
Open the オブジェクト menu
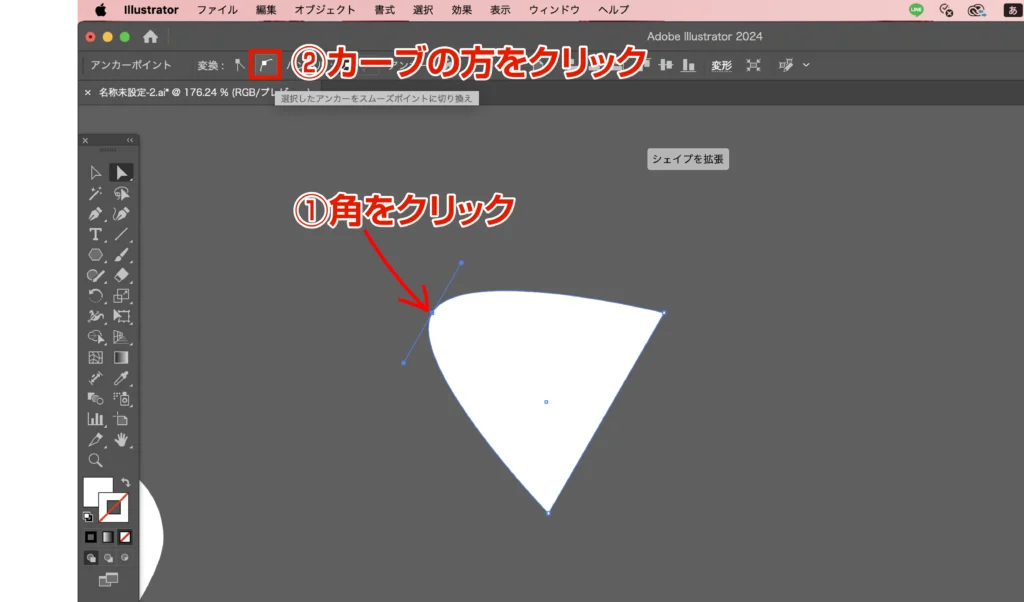[324, 10]
